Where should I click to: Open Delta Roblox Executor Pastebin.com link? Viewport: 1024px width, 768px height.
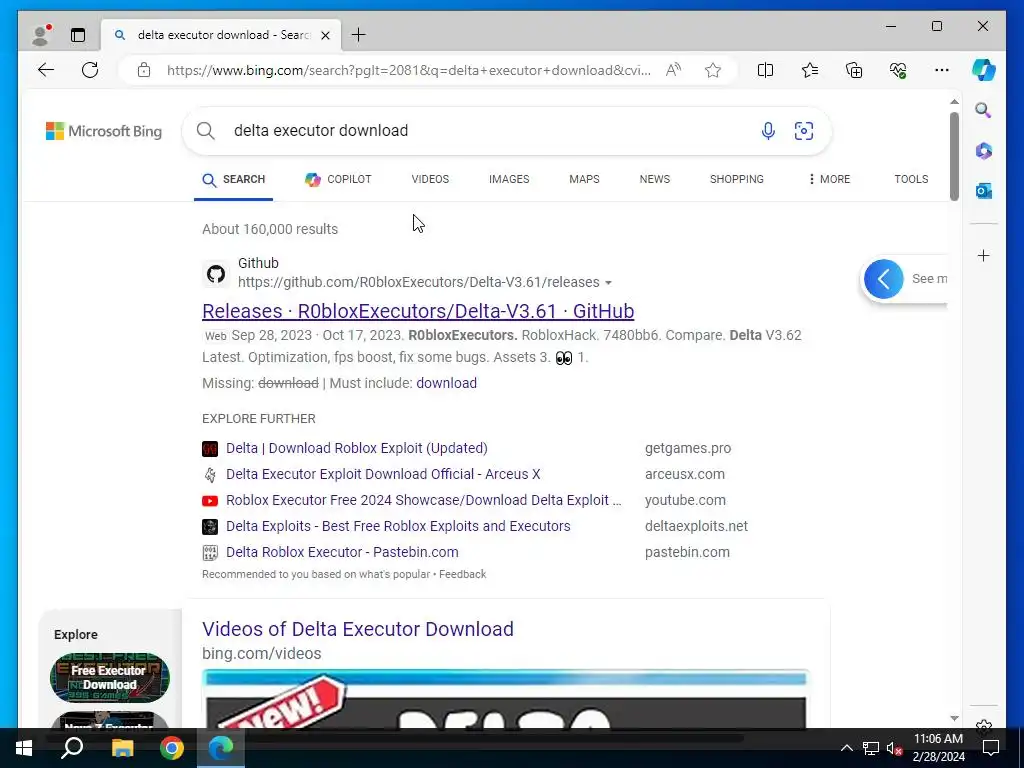(342, 552)
